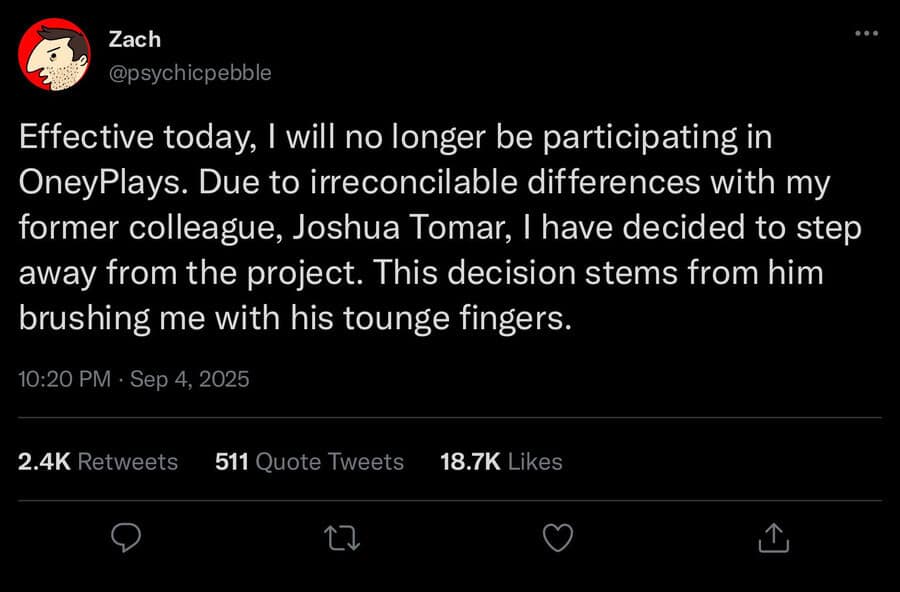
Task: Like the tweet with the heart icon
Action: click(x=558, y=538)
